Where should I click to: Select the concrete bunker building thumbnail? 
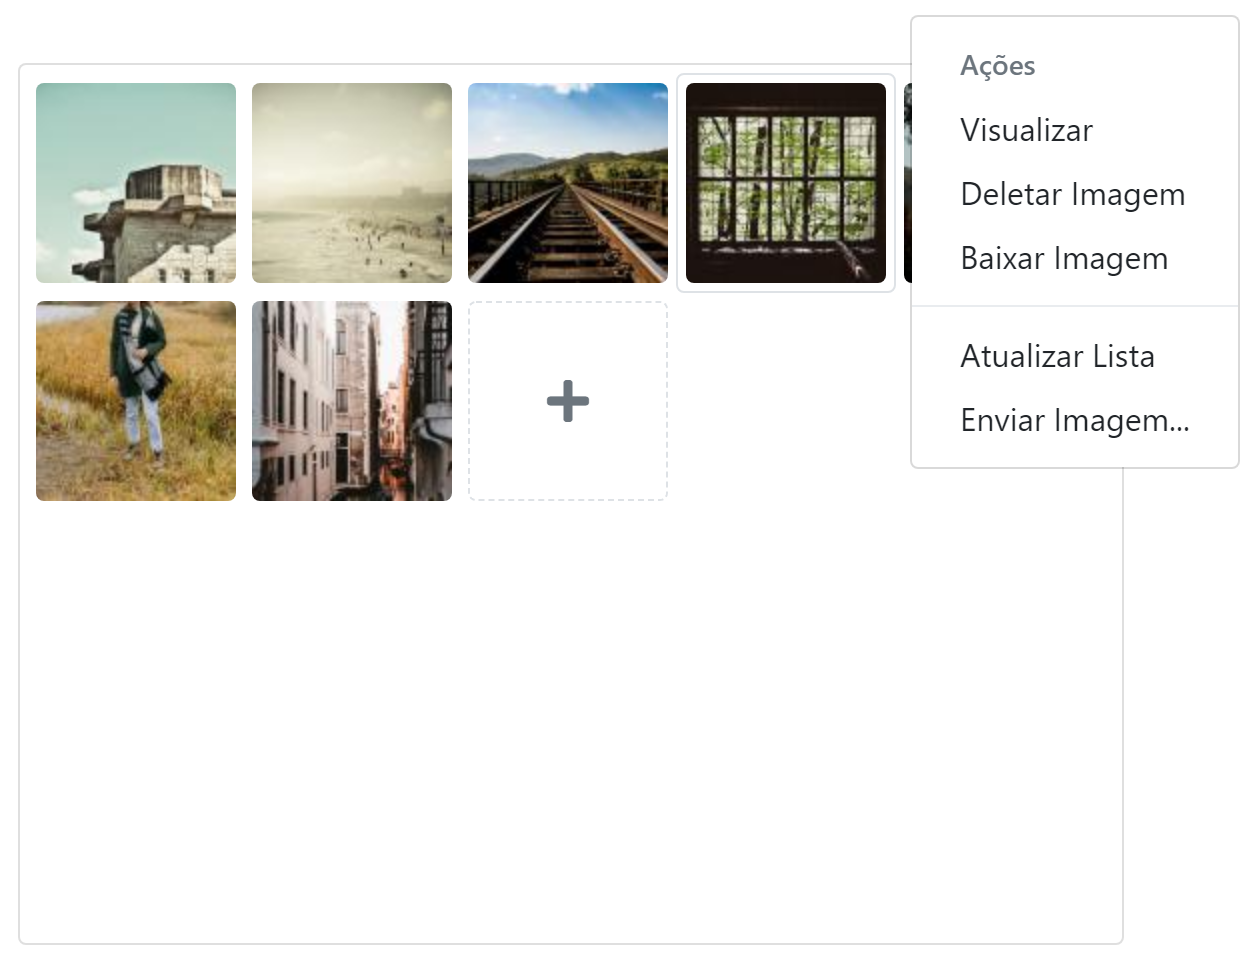click(136, 183)
